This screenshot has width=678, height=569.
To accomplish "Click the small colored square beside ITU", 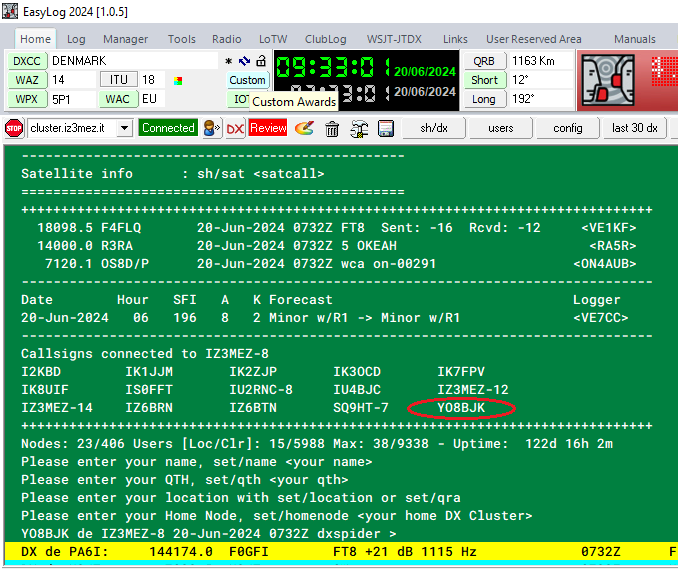I will tap(178, 80).
